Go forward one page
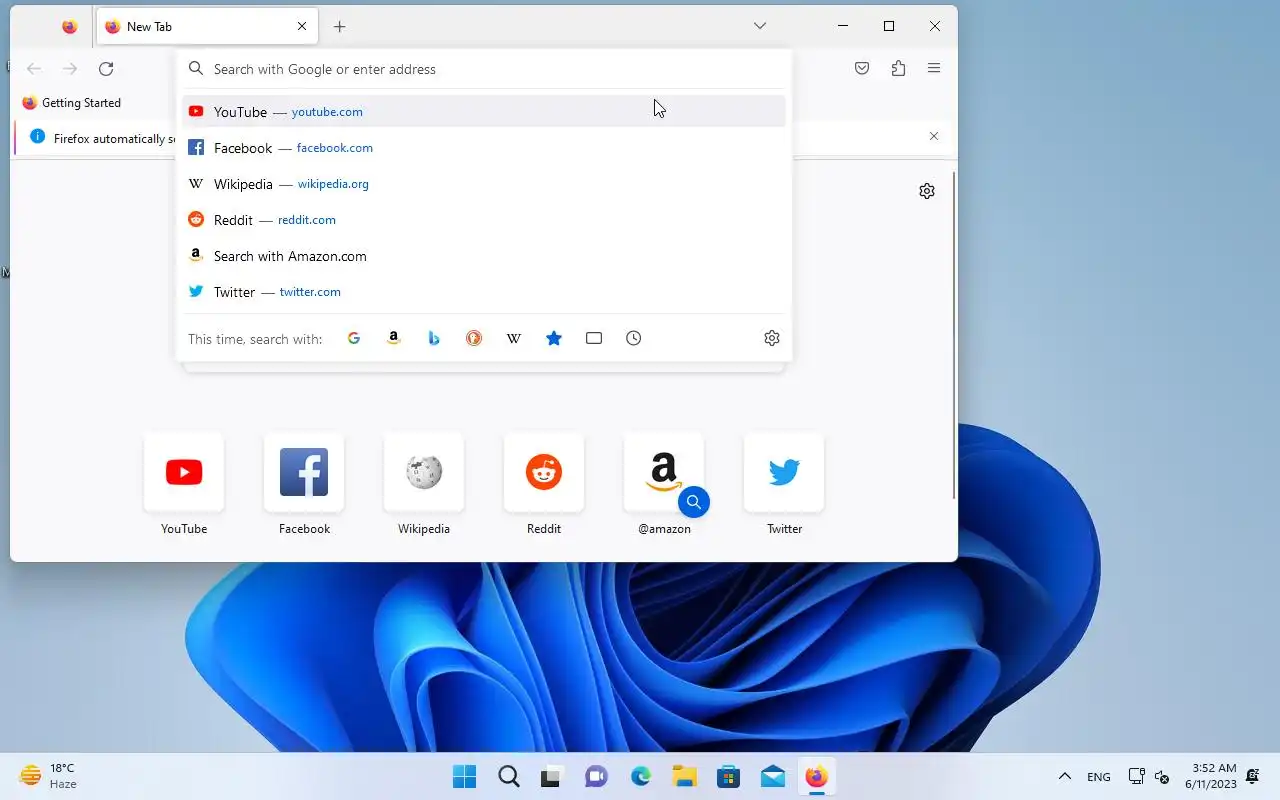The image size is (1280, 800). [x=70, y=68]
